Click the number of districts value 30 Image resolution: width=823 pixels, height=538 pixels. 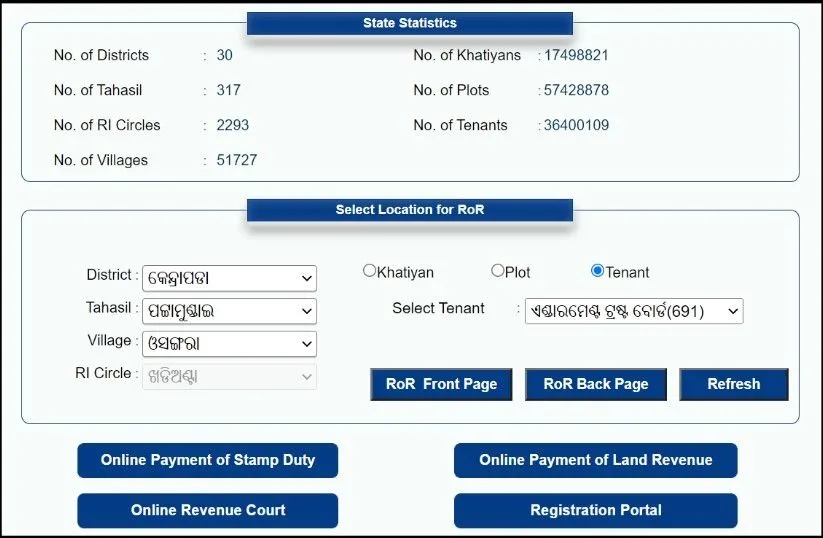pyautogui.click(x=225, y=55)
